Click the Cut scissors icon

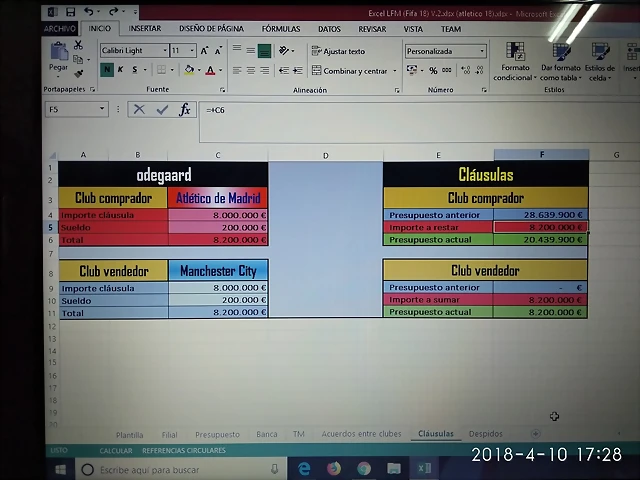[x=78, y=45]
